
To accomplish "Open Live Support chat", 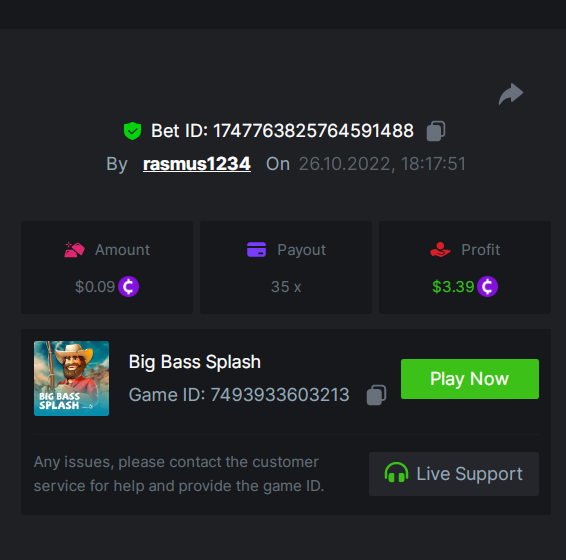I will (454, 474).
